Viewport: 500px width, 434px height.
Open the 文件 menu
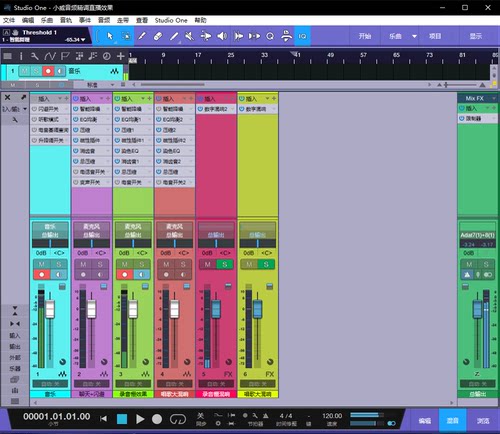9,20
